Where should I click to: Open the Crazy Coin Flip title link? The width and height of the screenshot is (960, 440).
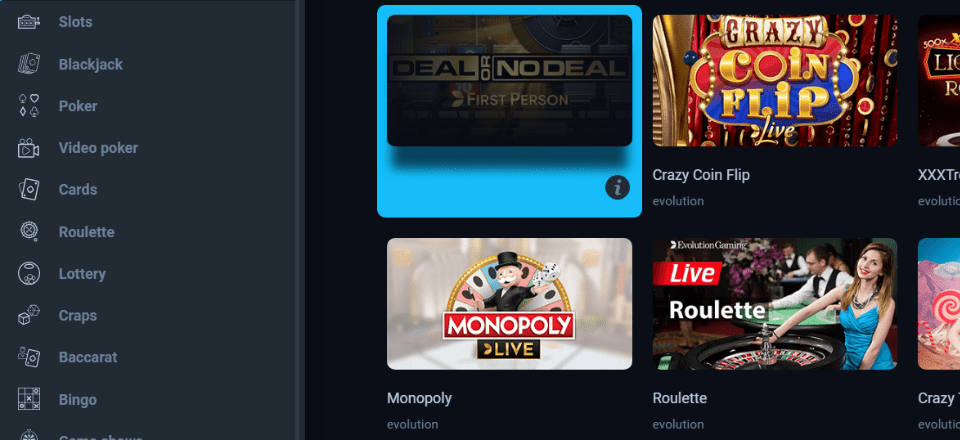[701, 175]
